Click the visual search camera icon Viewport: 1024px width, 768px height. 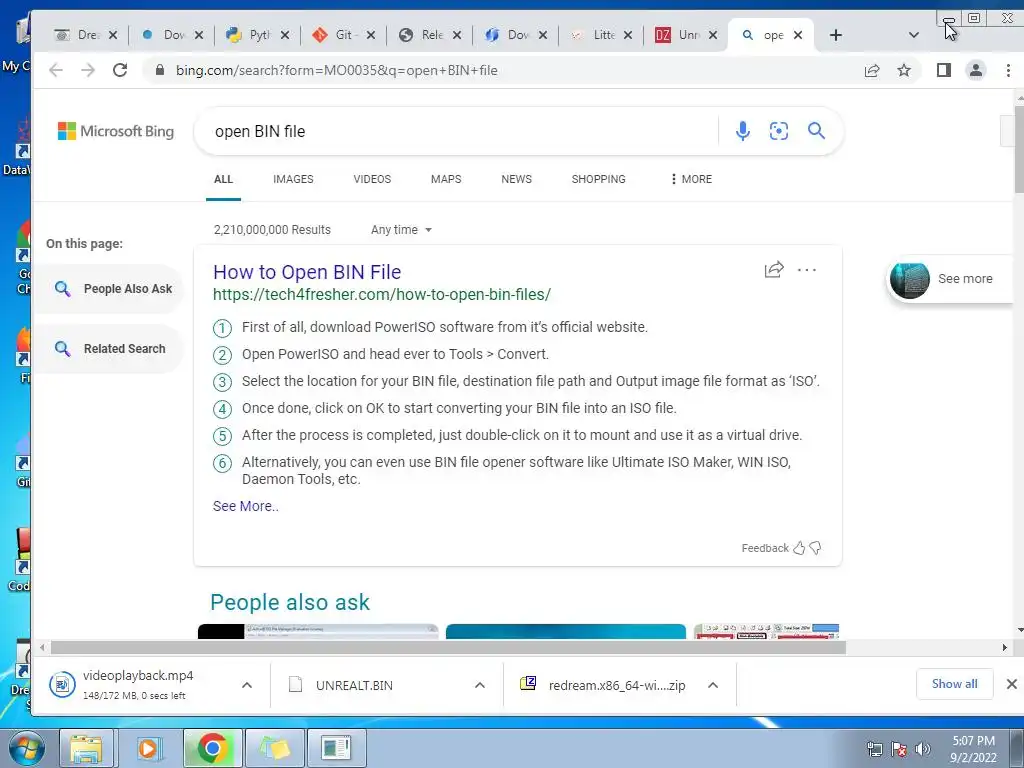click(778, 131)
